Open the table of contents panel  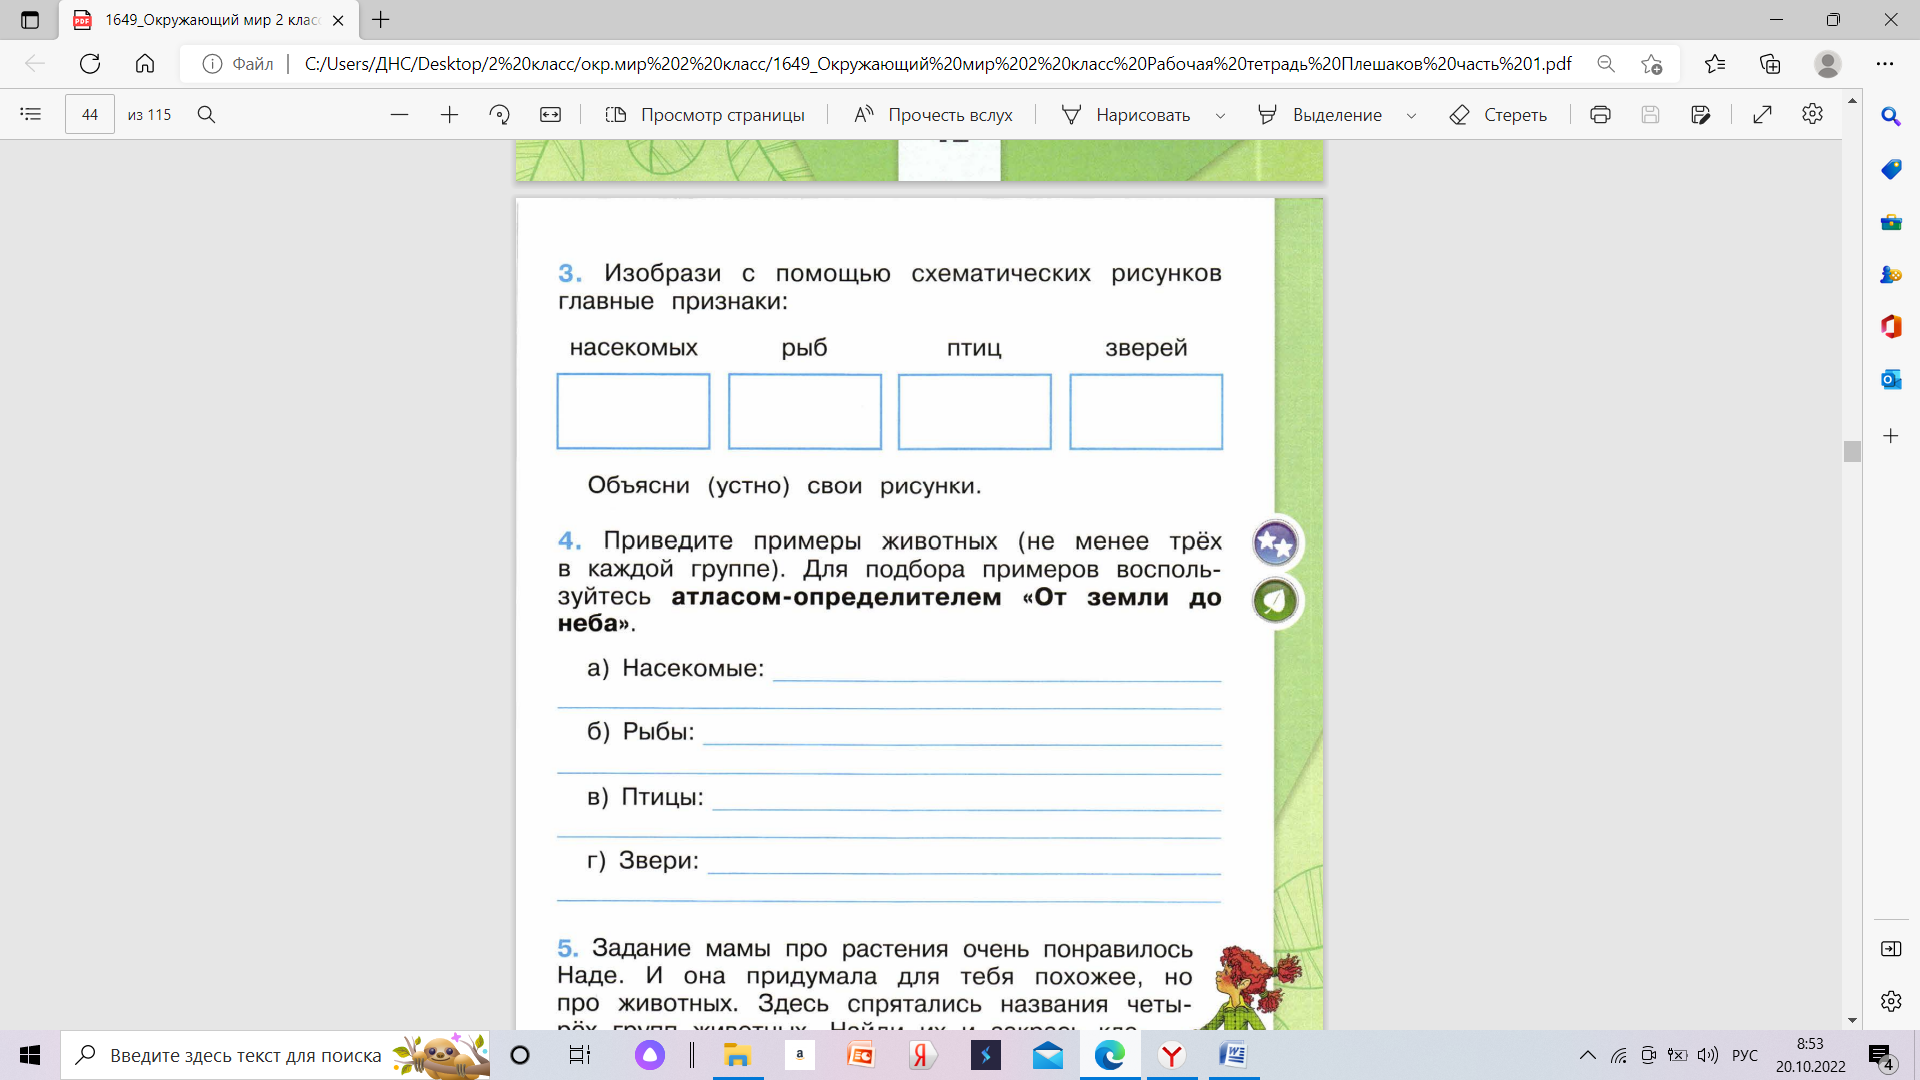click(x=31, y=115)
